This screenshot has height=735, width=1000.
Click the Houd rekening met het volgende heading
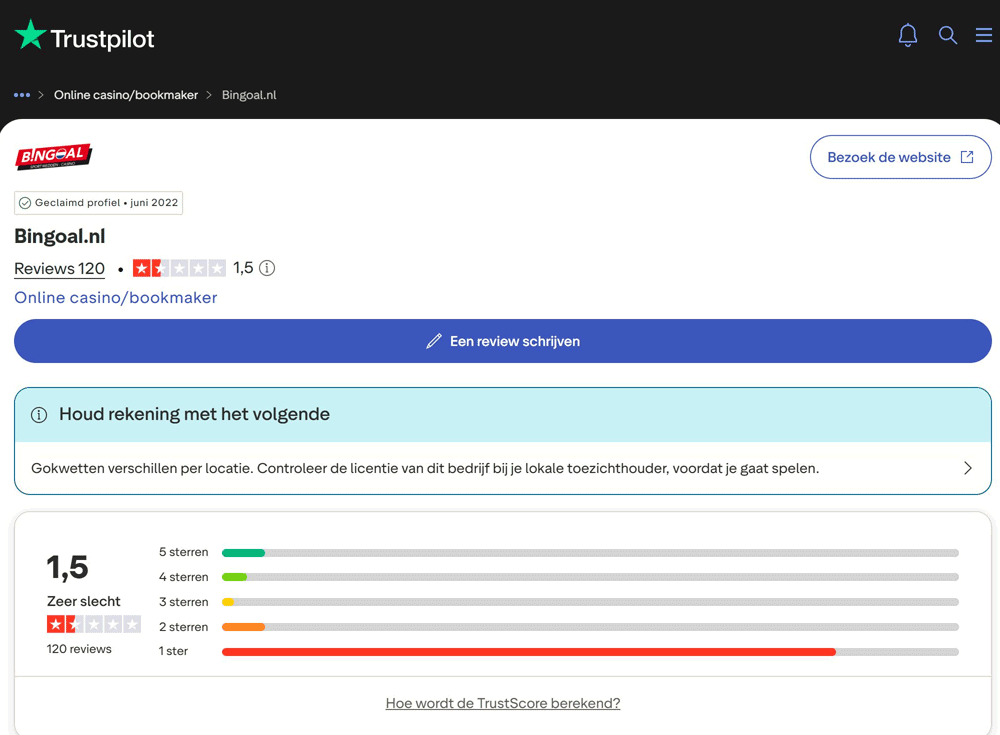coord(195,415)
